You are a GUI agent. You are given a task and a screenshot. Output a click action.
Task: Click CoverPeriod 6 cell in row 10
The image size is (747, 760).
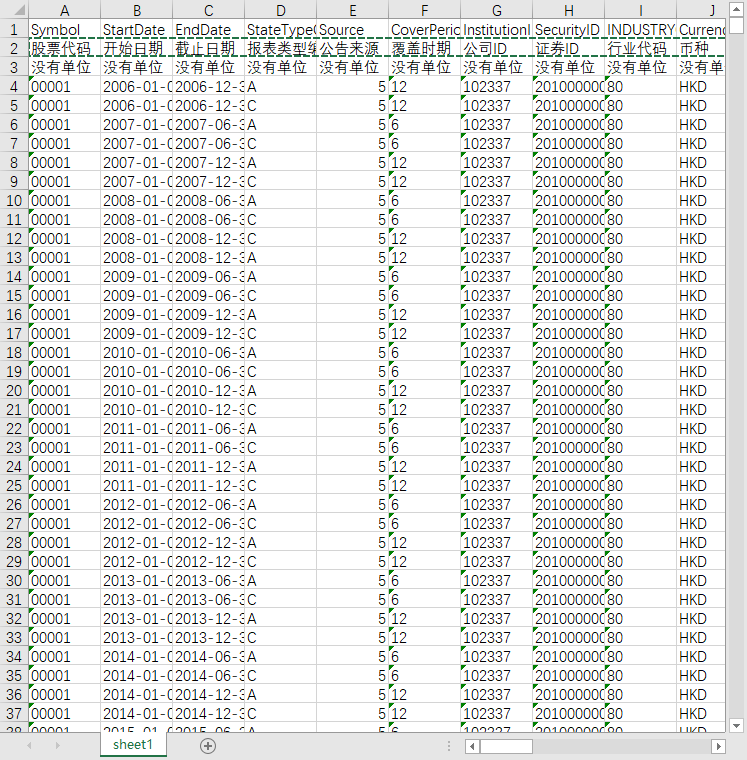pos(425,201)
